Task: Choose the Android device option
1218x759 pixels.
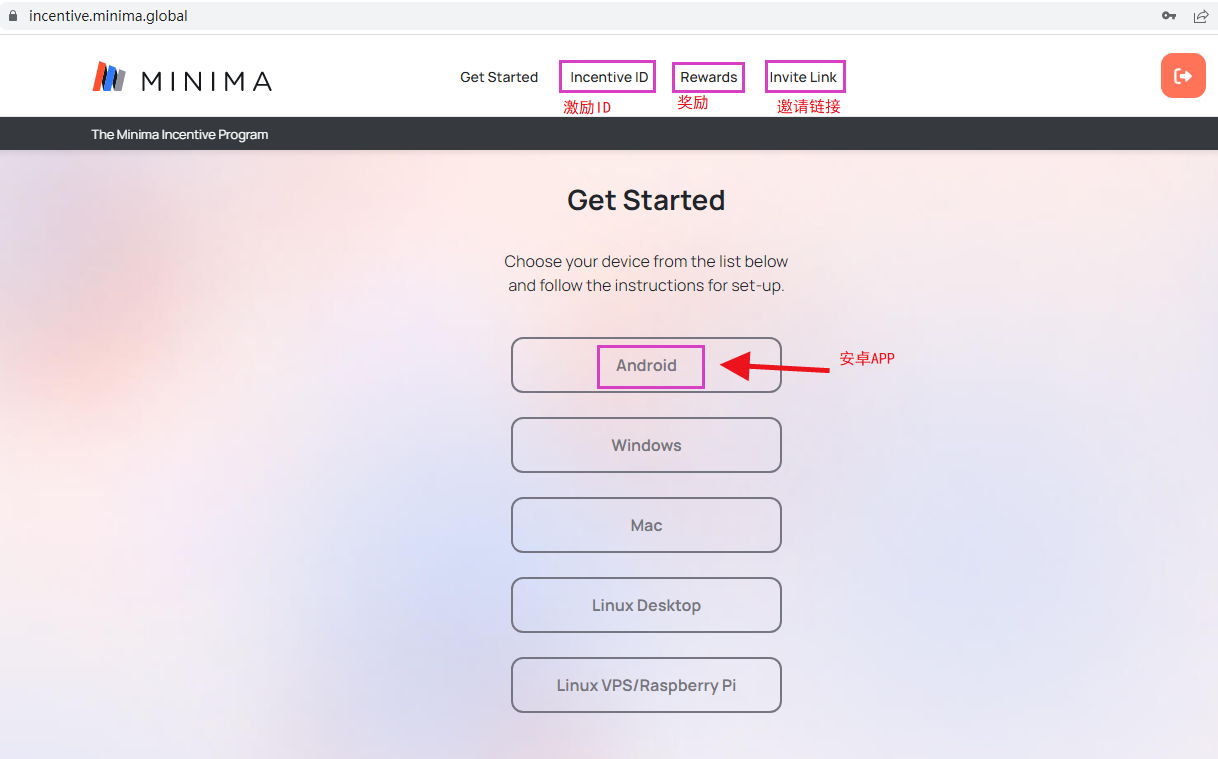Action: pyautogui.click(x=646, y=365)
